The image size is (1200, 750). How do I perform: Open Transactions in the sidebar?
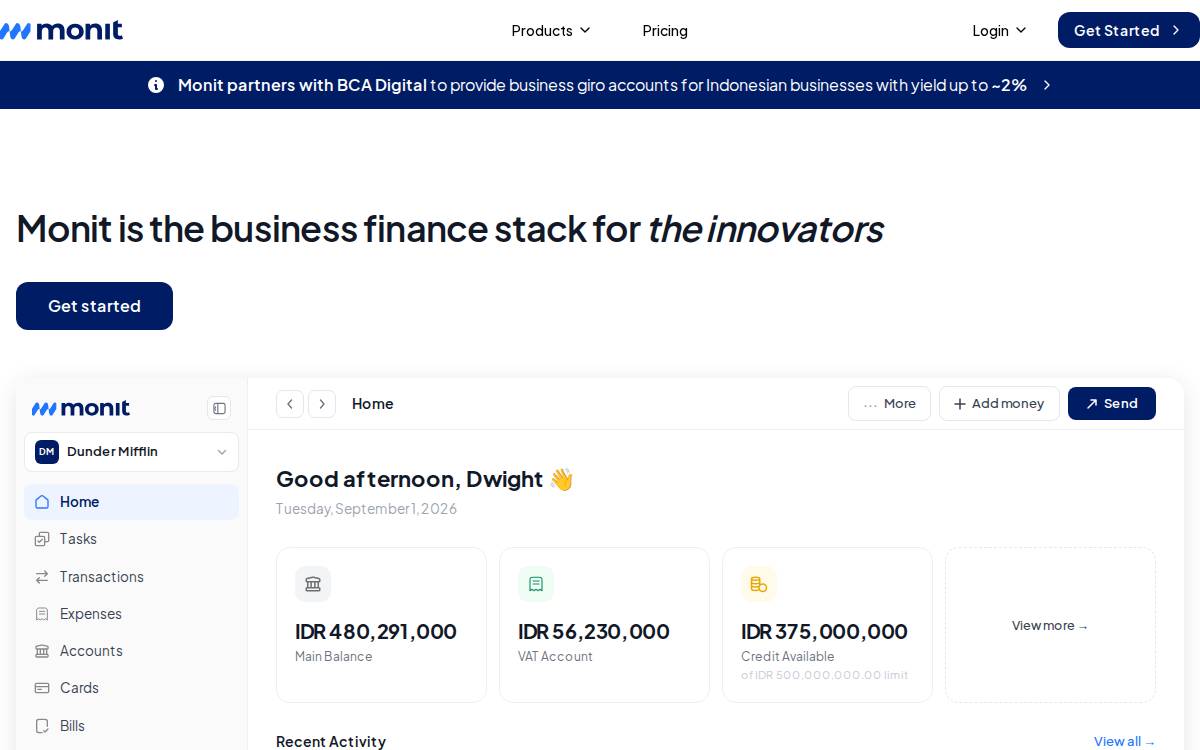131,577
